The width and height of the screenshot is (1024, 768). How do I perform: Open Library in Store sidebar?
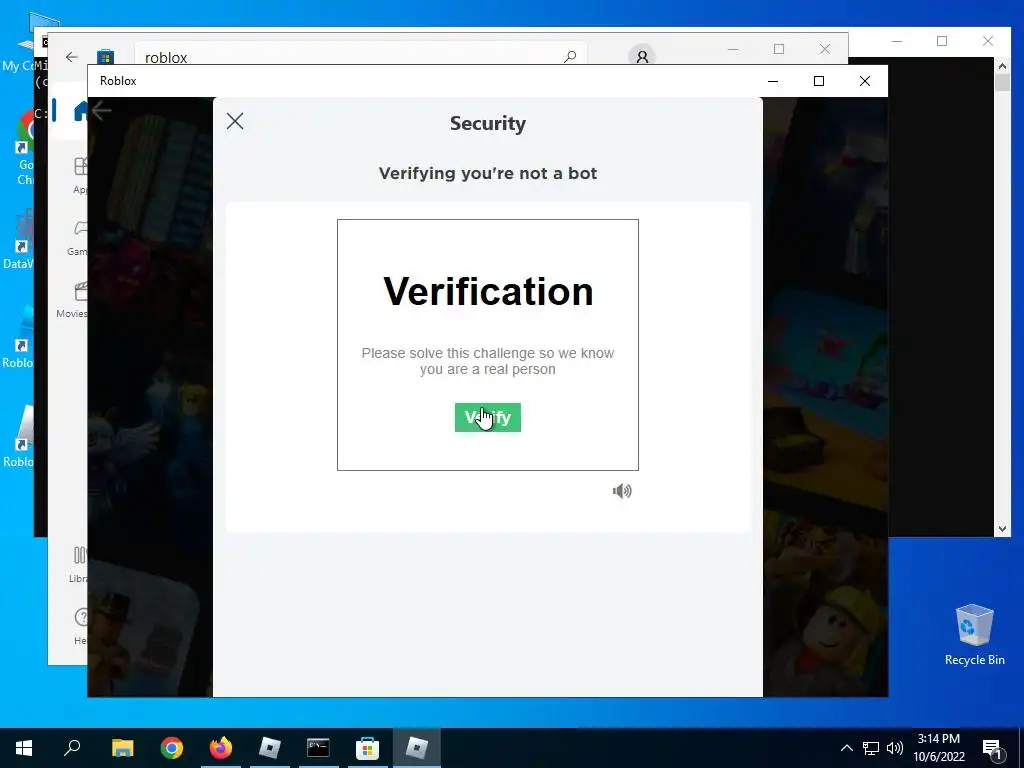(78, 564)
